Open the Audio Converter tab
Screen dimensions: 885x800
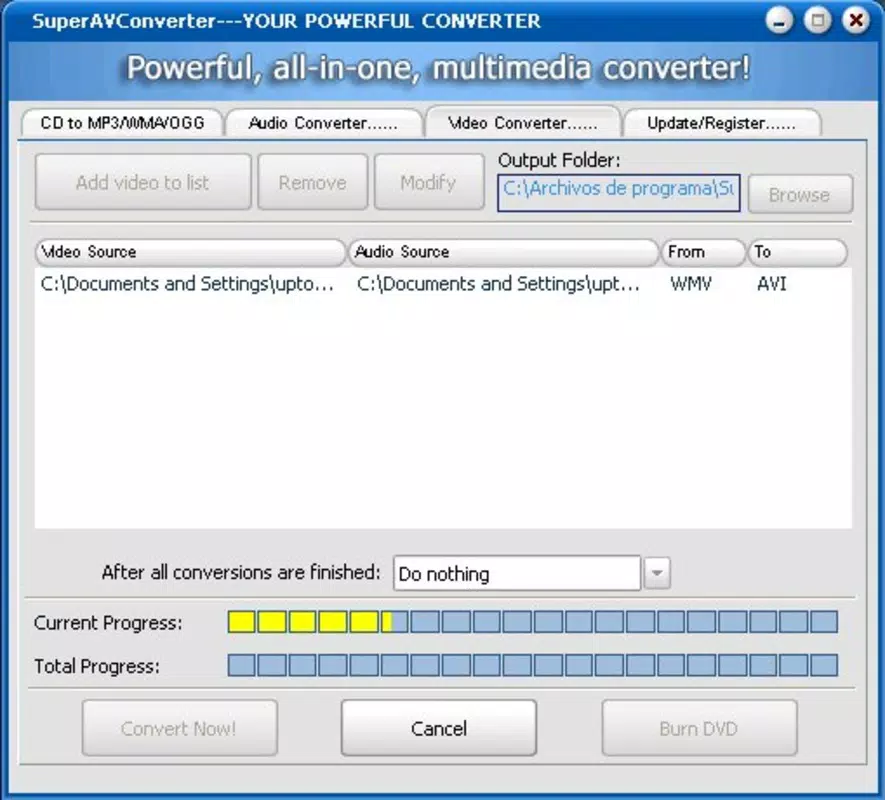click(x=324, y=123)
